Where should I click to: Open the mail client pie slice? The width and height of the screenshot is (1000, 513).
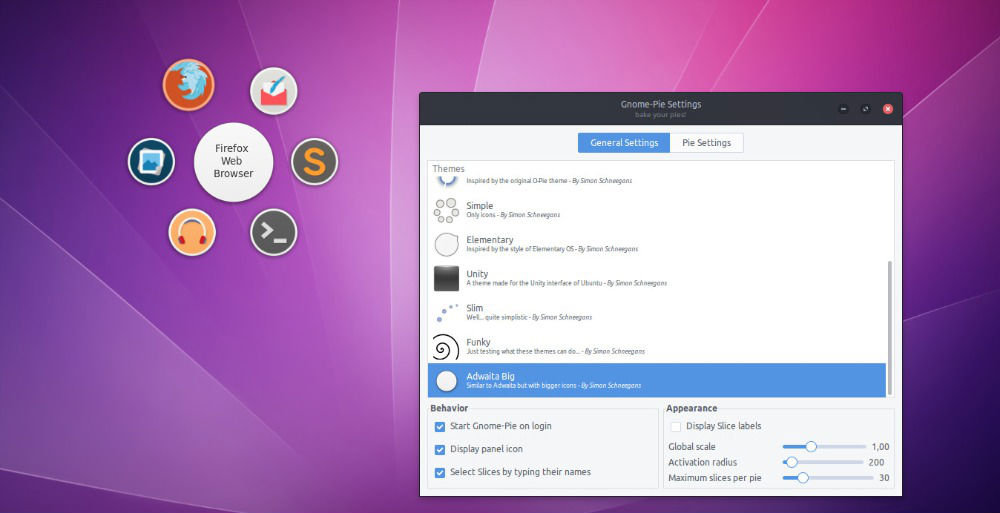pyautogui.click(x=274, y=91)
